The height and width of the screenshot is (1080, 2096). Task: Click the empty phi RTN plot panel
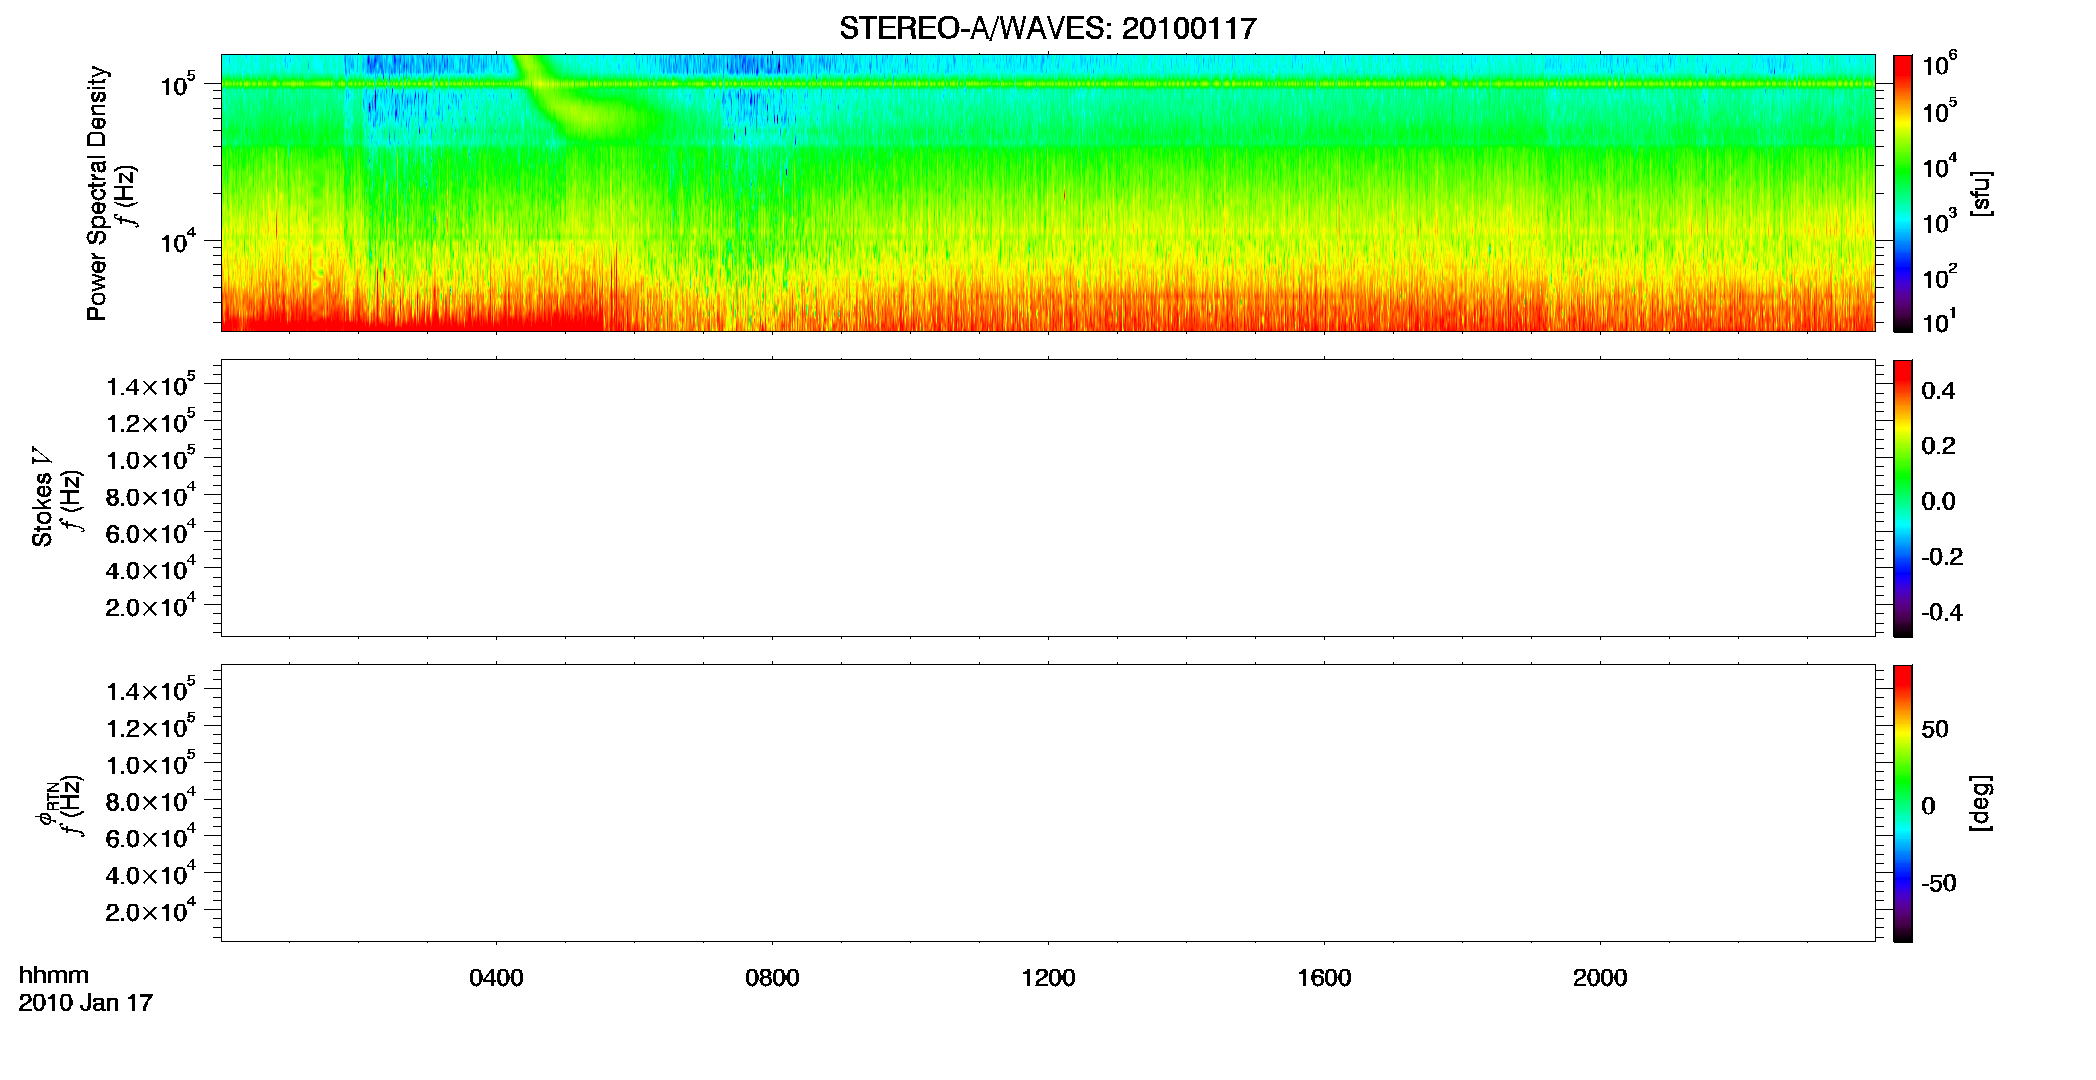1048,803
